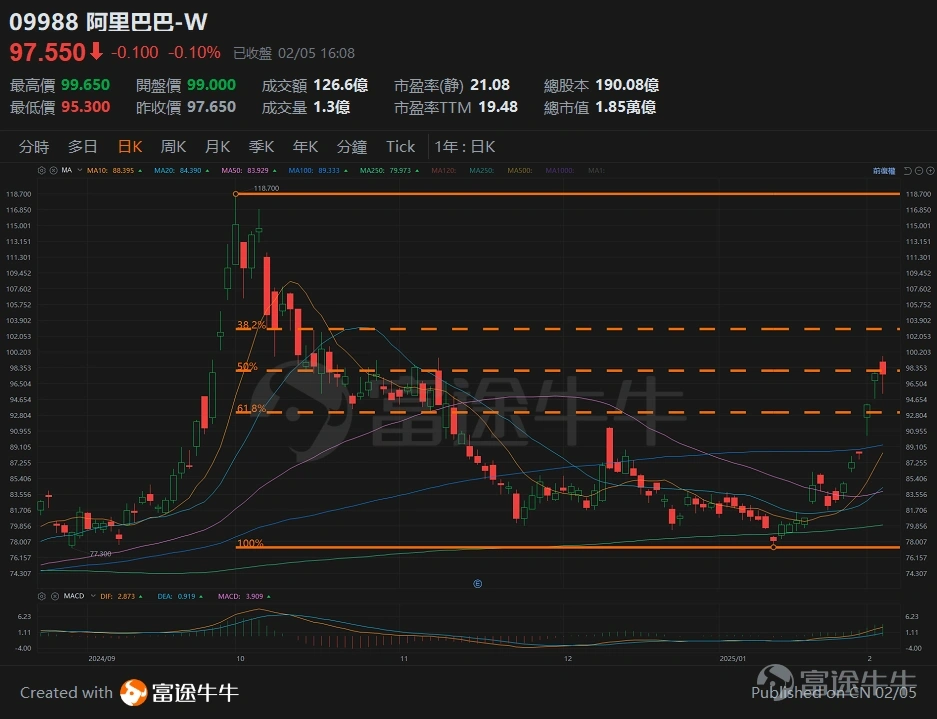Select the 38.2% Fibonacci retracement label

[x=251, y=325]
